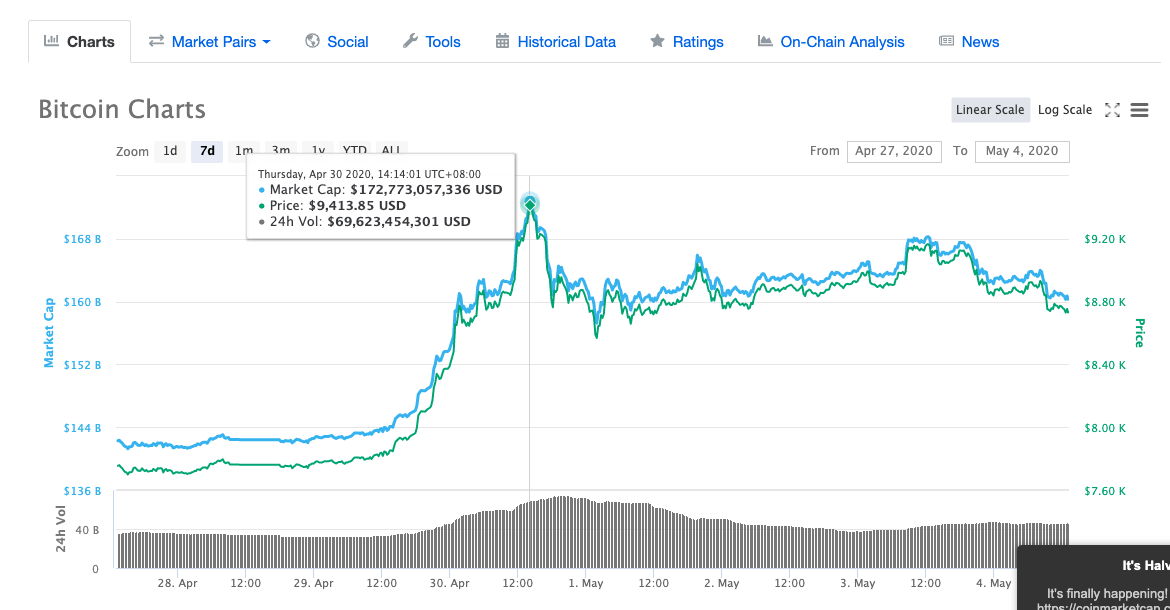Viewport: 1170px width, 610px height.
Task: Click the 29. Apr date label
Action: pyautogui.click(x=313, y=583)
